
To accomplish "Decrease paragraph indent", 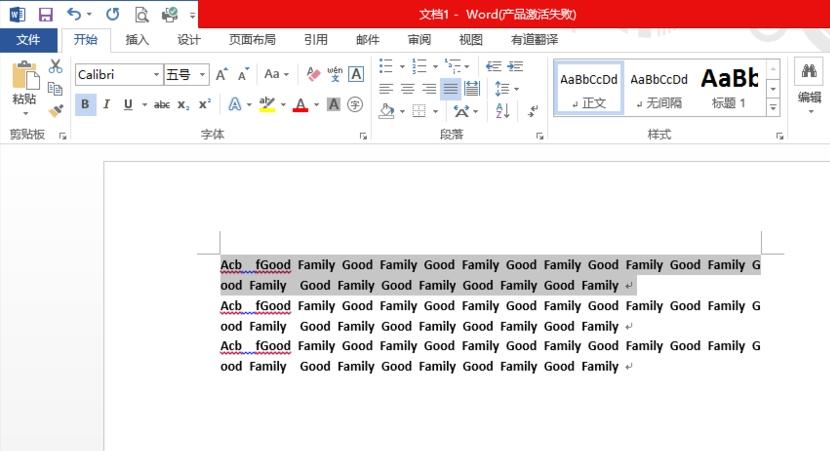I will tap(493, 66).
